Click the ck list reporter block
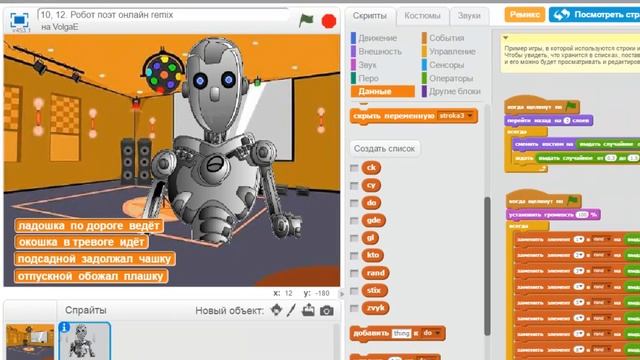 click(371, 167)
